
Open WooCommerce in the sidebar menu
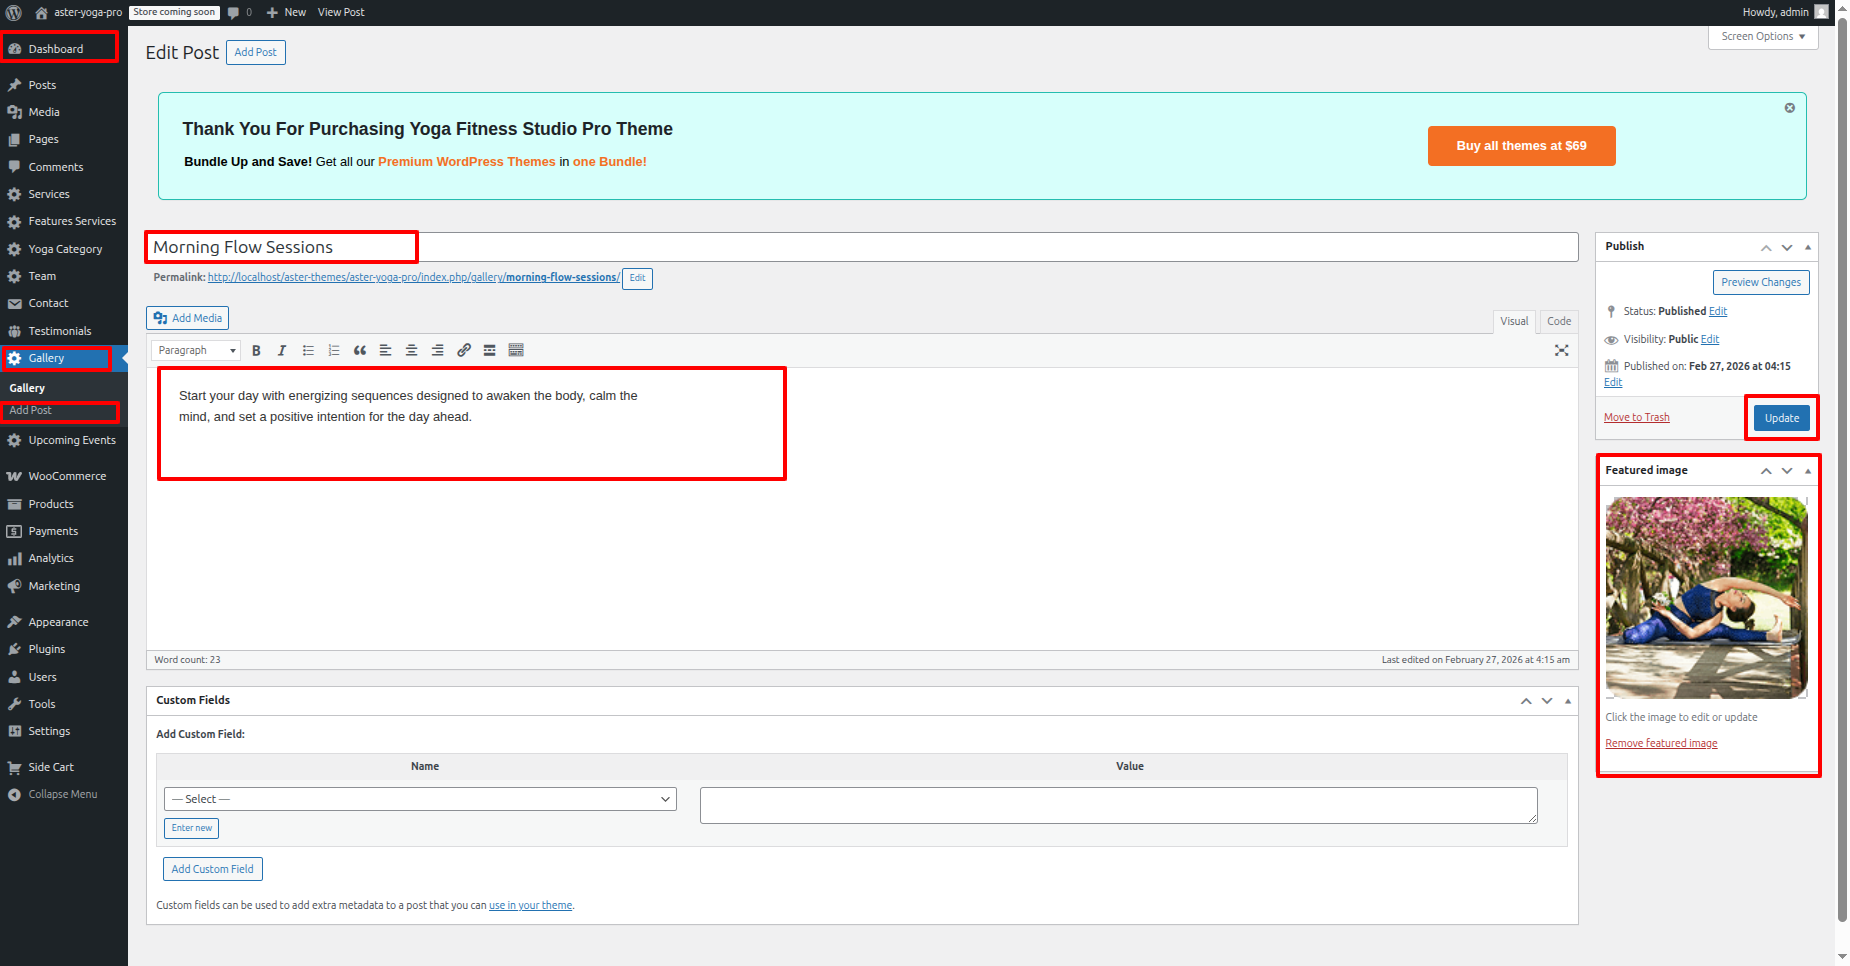(66, 477)
